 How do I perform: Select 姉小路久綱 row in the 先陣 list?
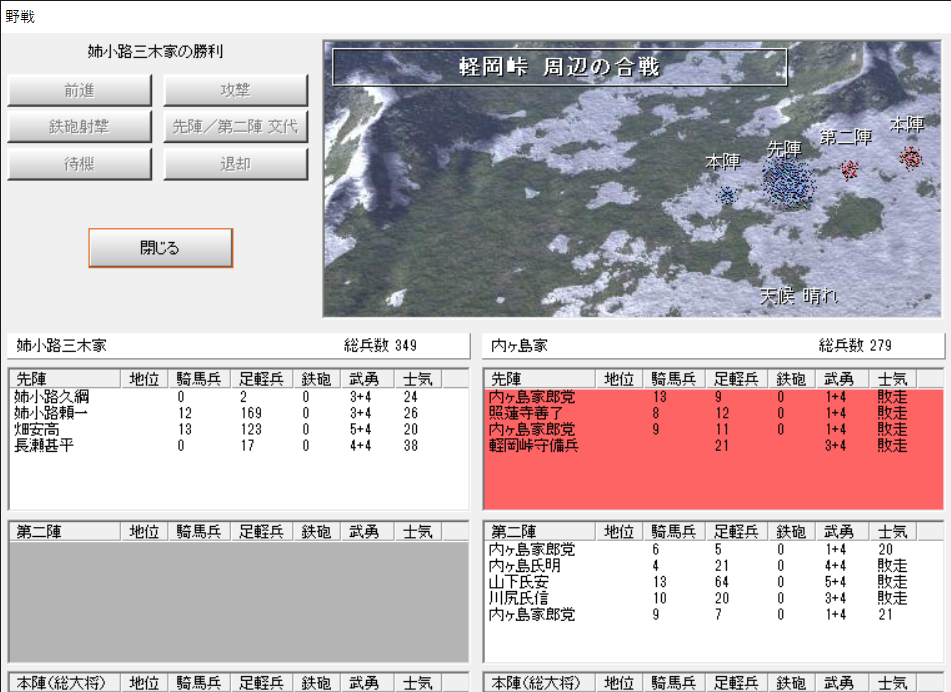click(x=52, y=397)
